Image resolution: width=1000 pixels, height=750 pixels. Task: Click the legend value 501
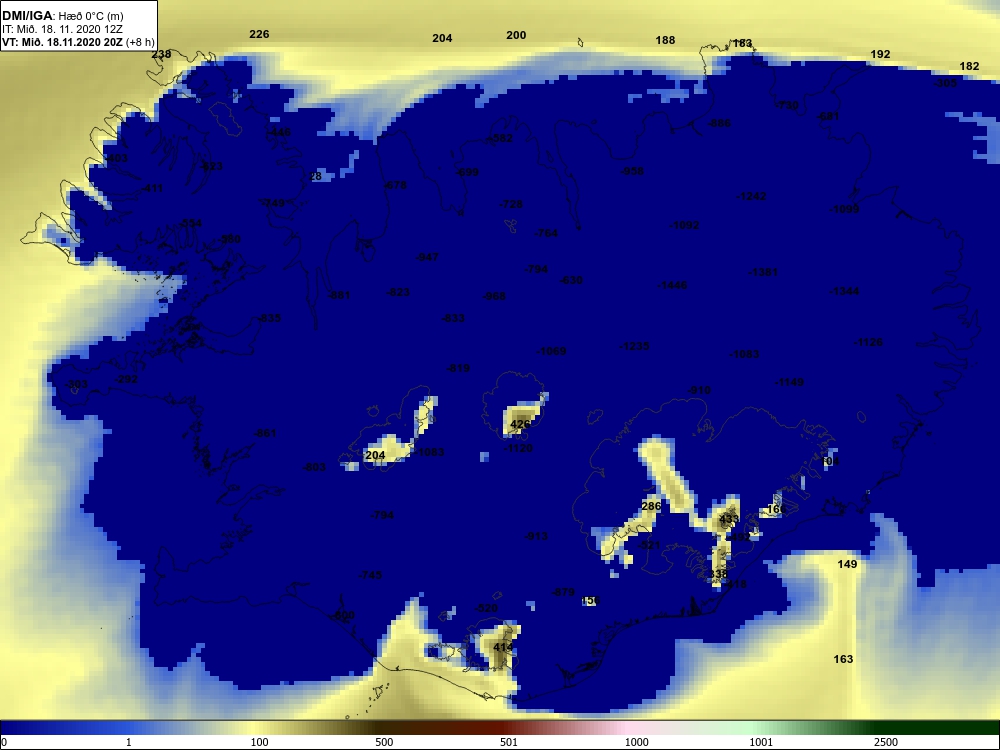tap(508, 742)
